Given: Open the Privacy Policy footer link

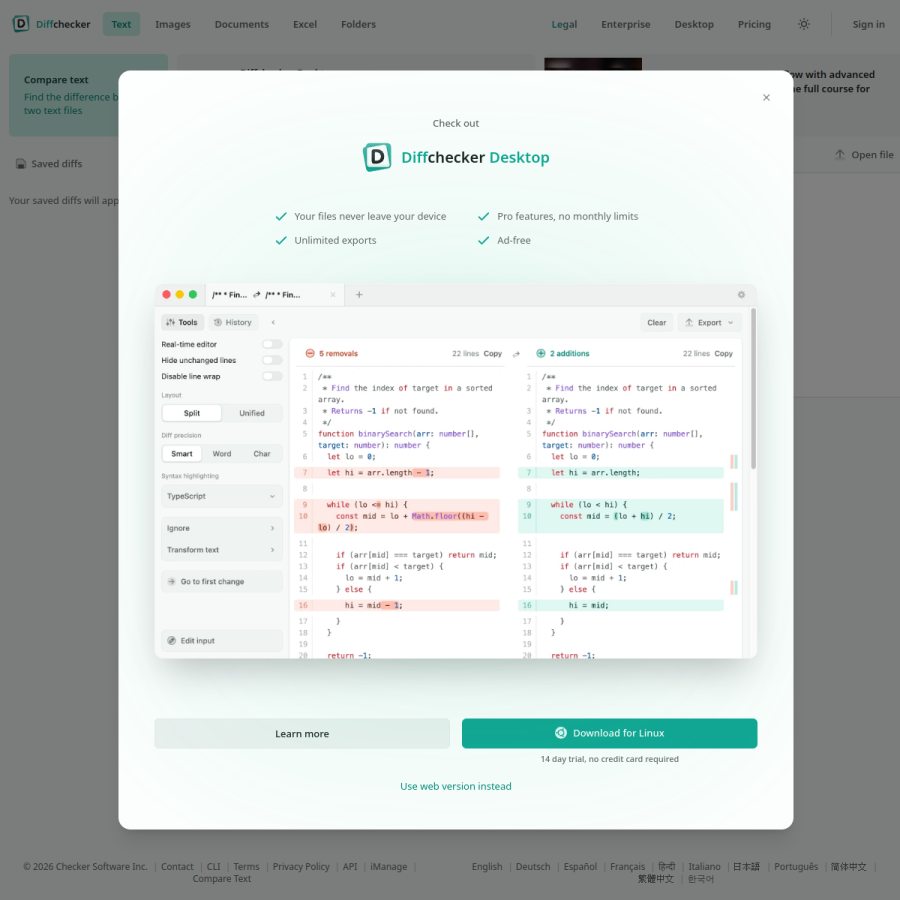Looking at the screenshot, I should (301, 867).
